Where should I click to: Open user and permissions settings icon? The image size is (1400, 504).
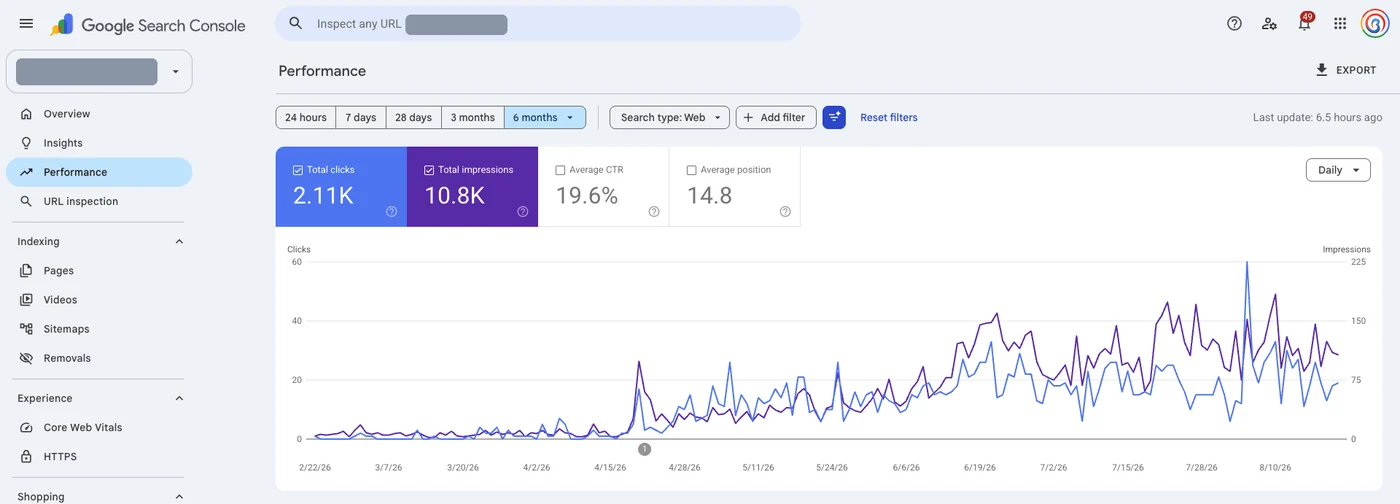[x=1269, y=24]
